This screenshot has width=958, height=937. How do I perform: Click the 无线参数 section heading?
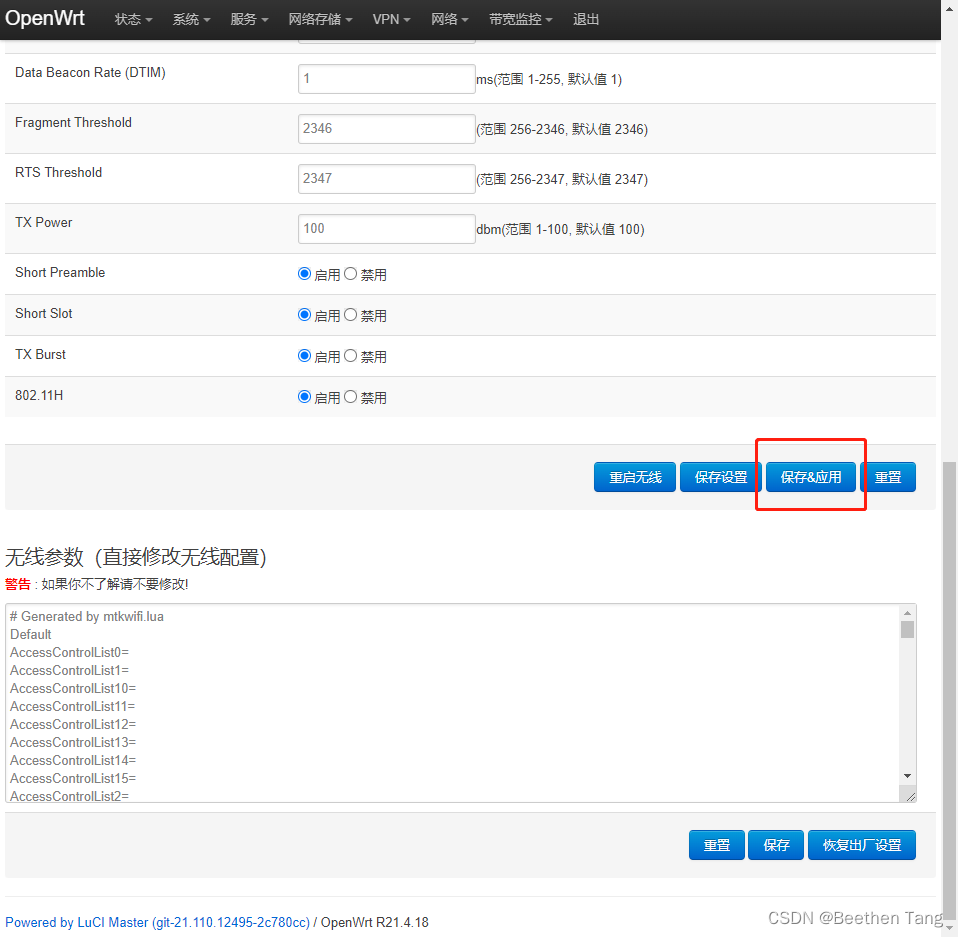pyautogui.click(x=136, y=556)
